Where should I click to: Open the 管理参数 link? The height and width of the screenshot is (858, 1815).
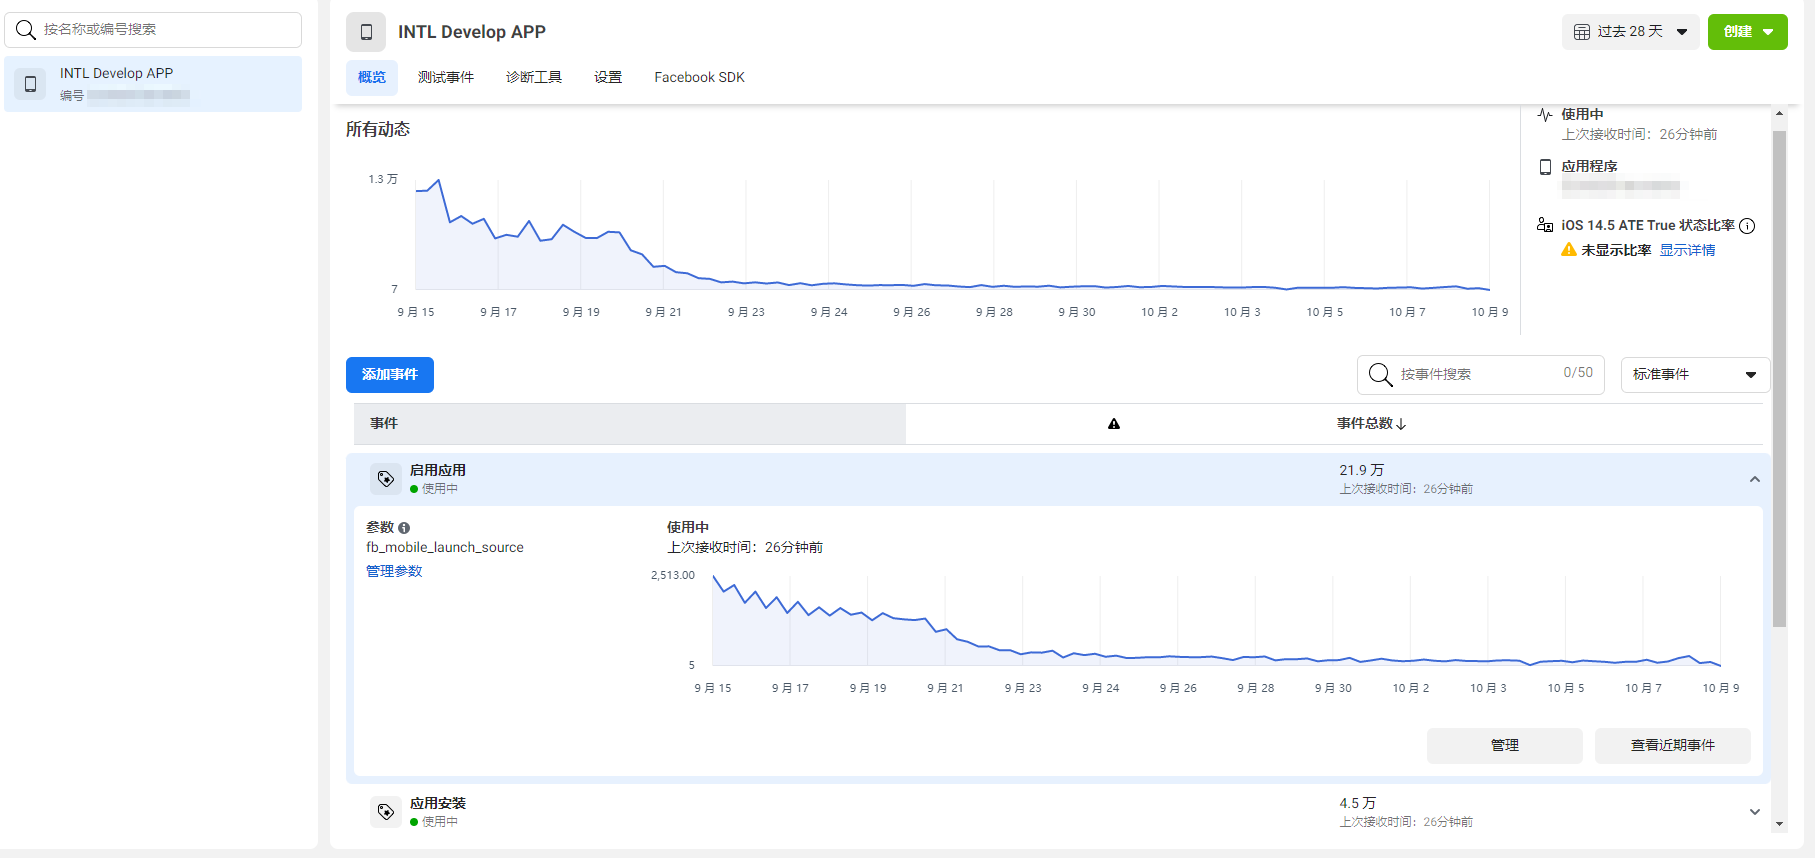pyautogui.click(x=394, y=572)
